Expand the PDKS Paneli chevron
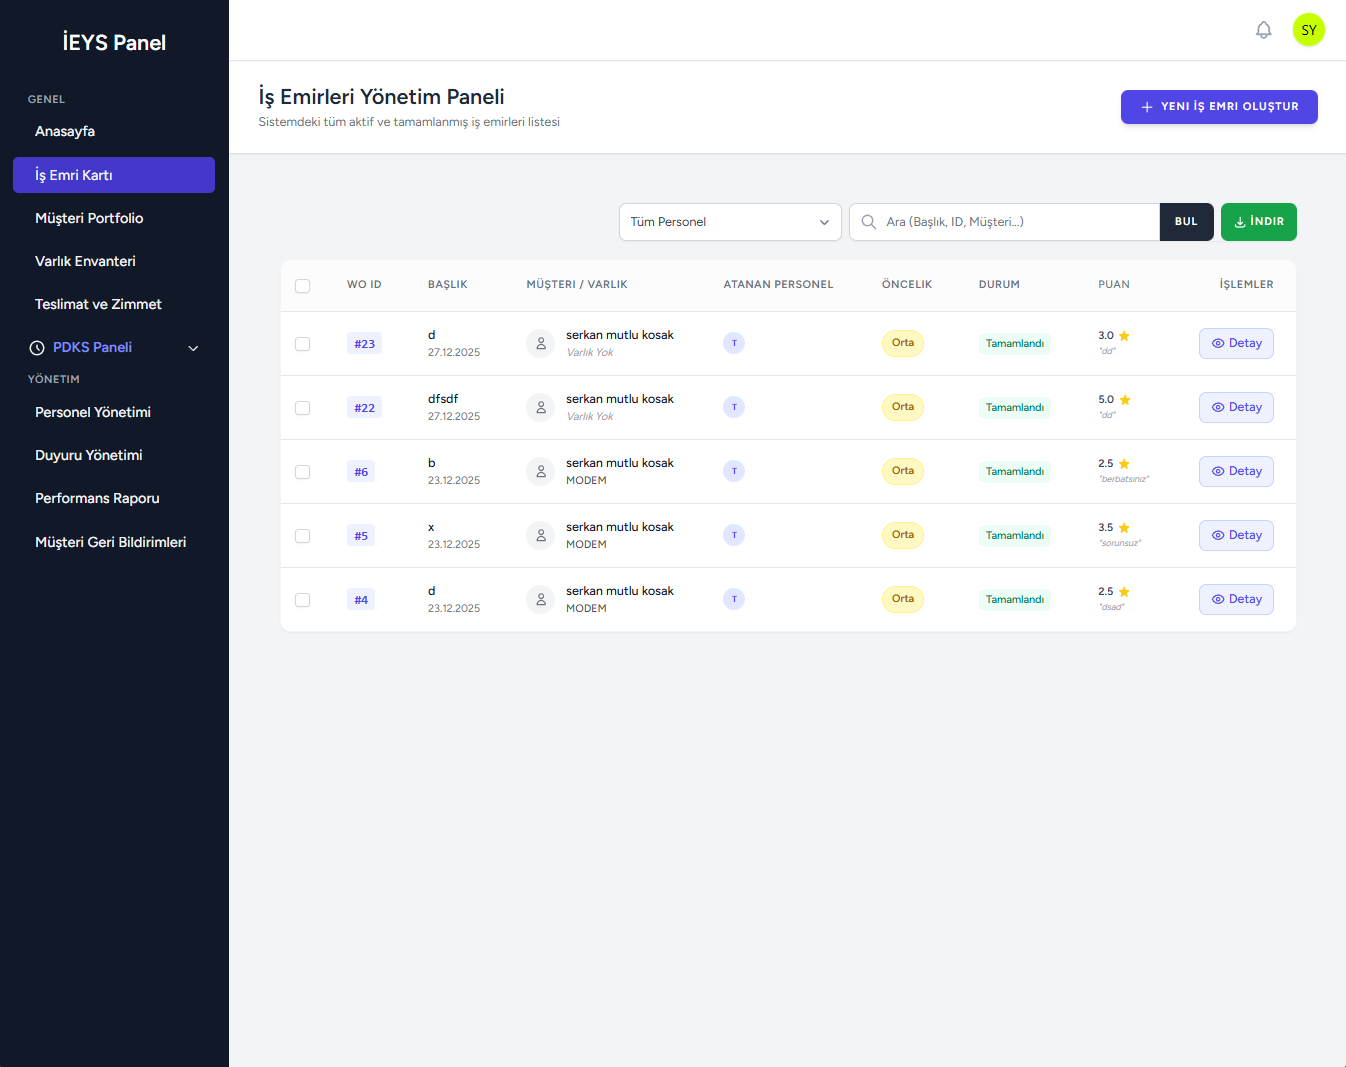This screenshot has height=1067, width=1346. coord(193,348)
